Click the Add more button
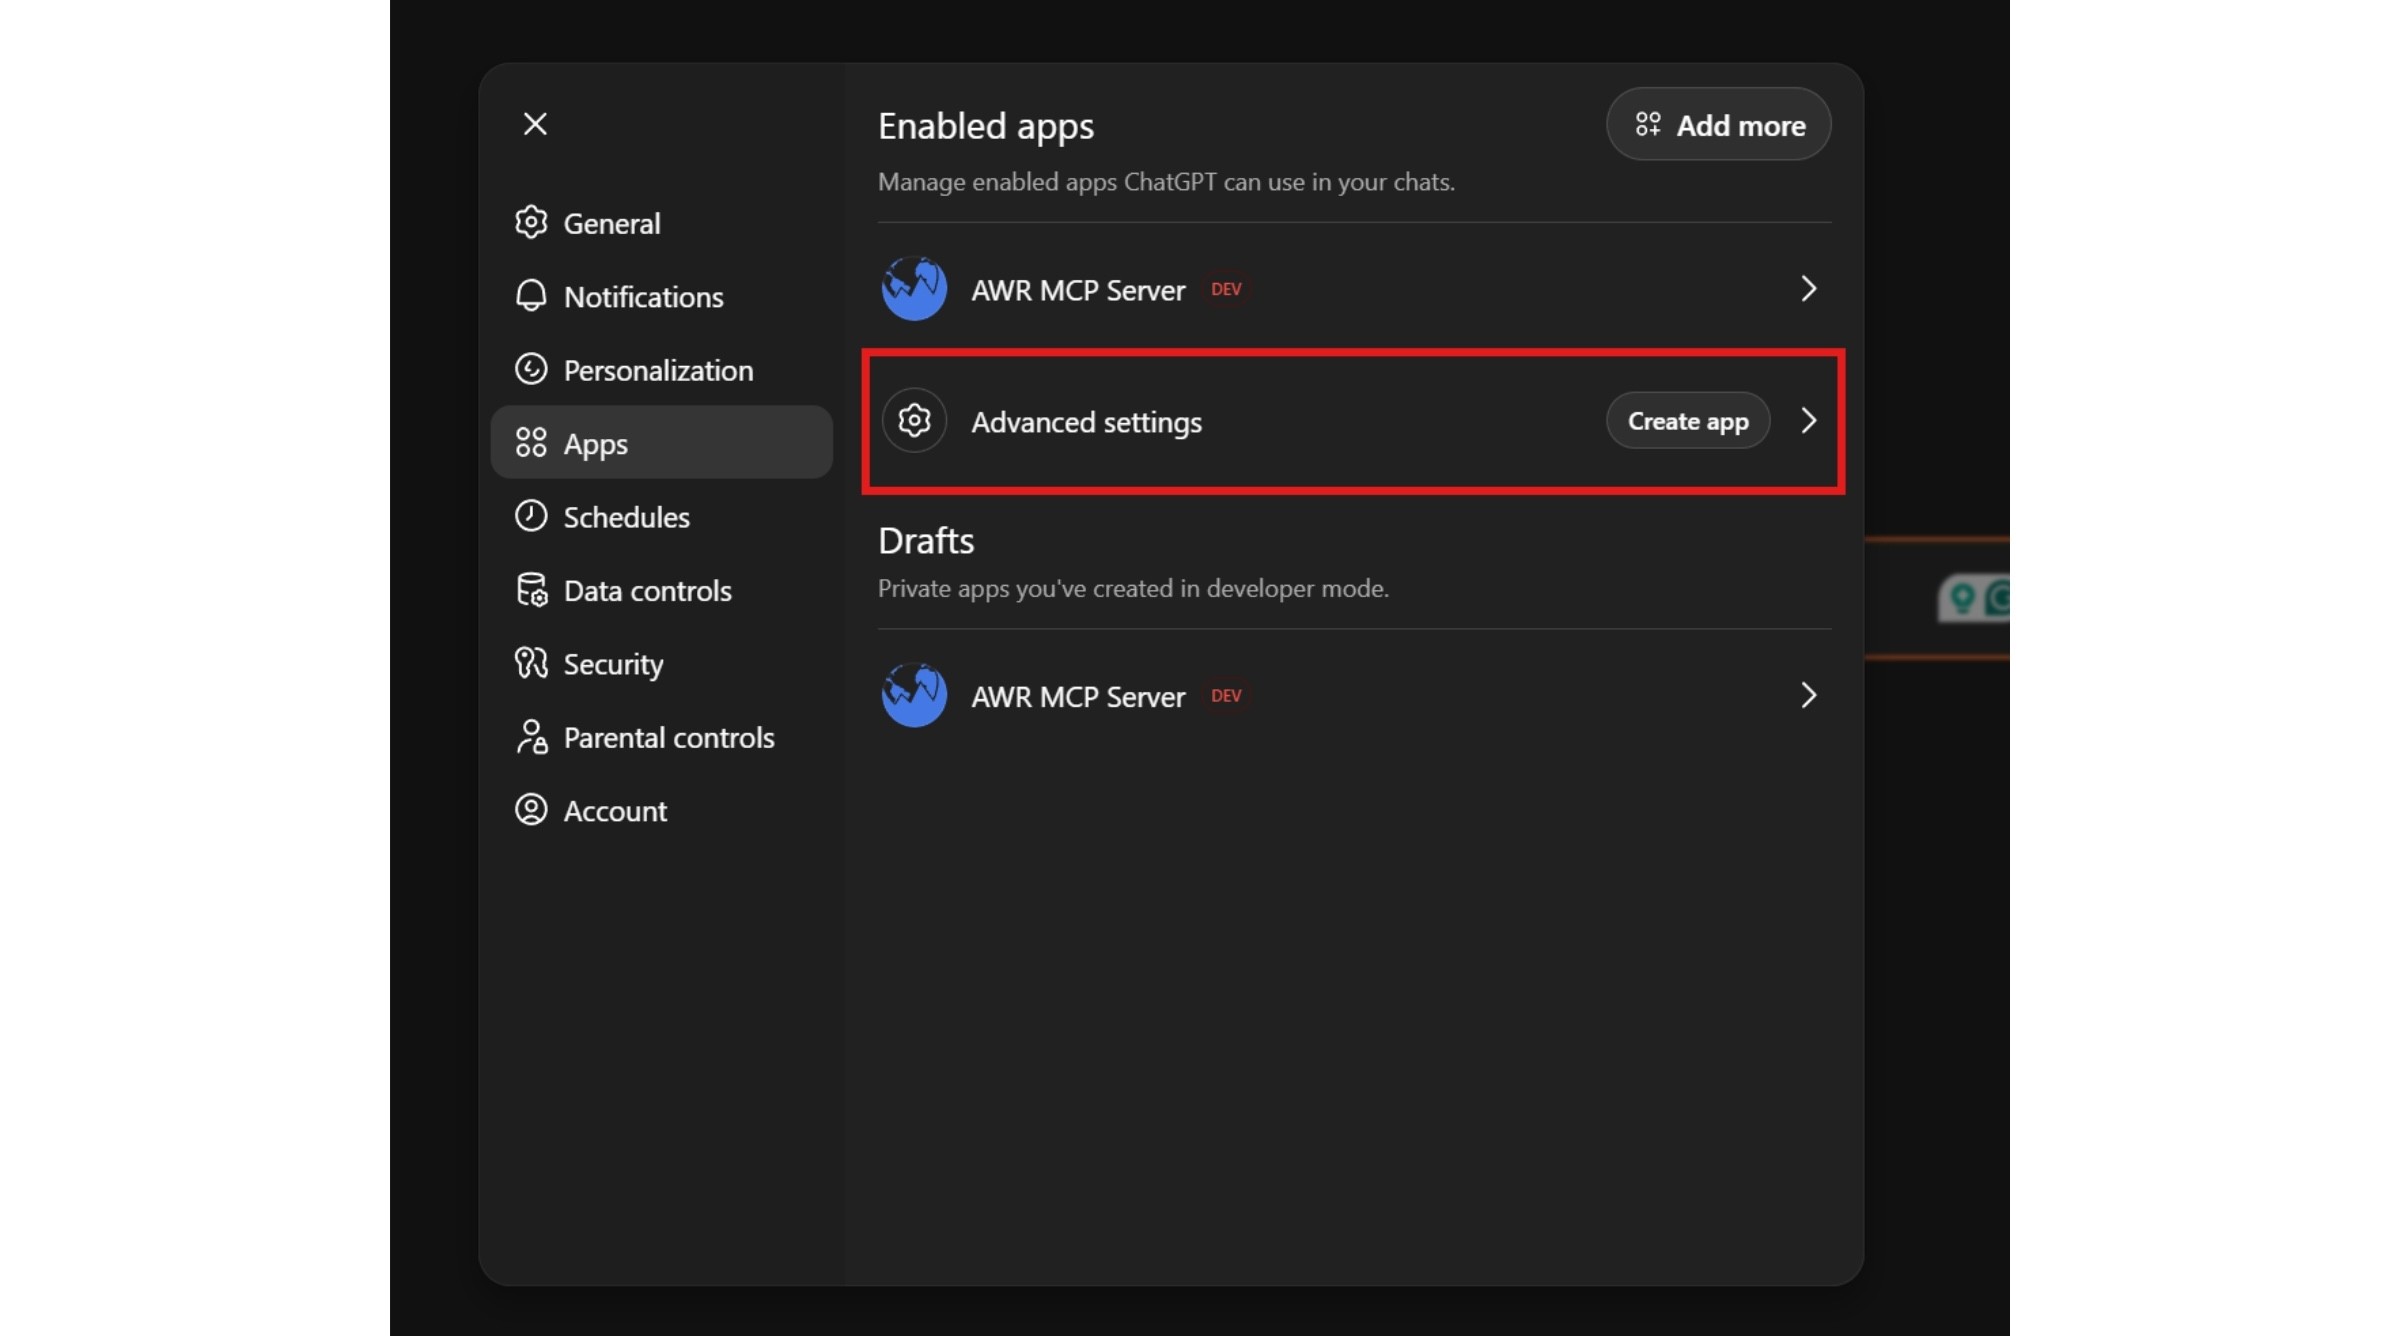Viewport: 2400px width, 1336px height. point(1717,124)
